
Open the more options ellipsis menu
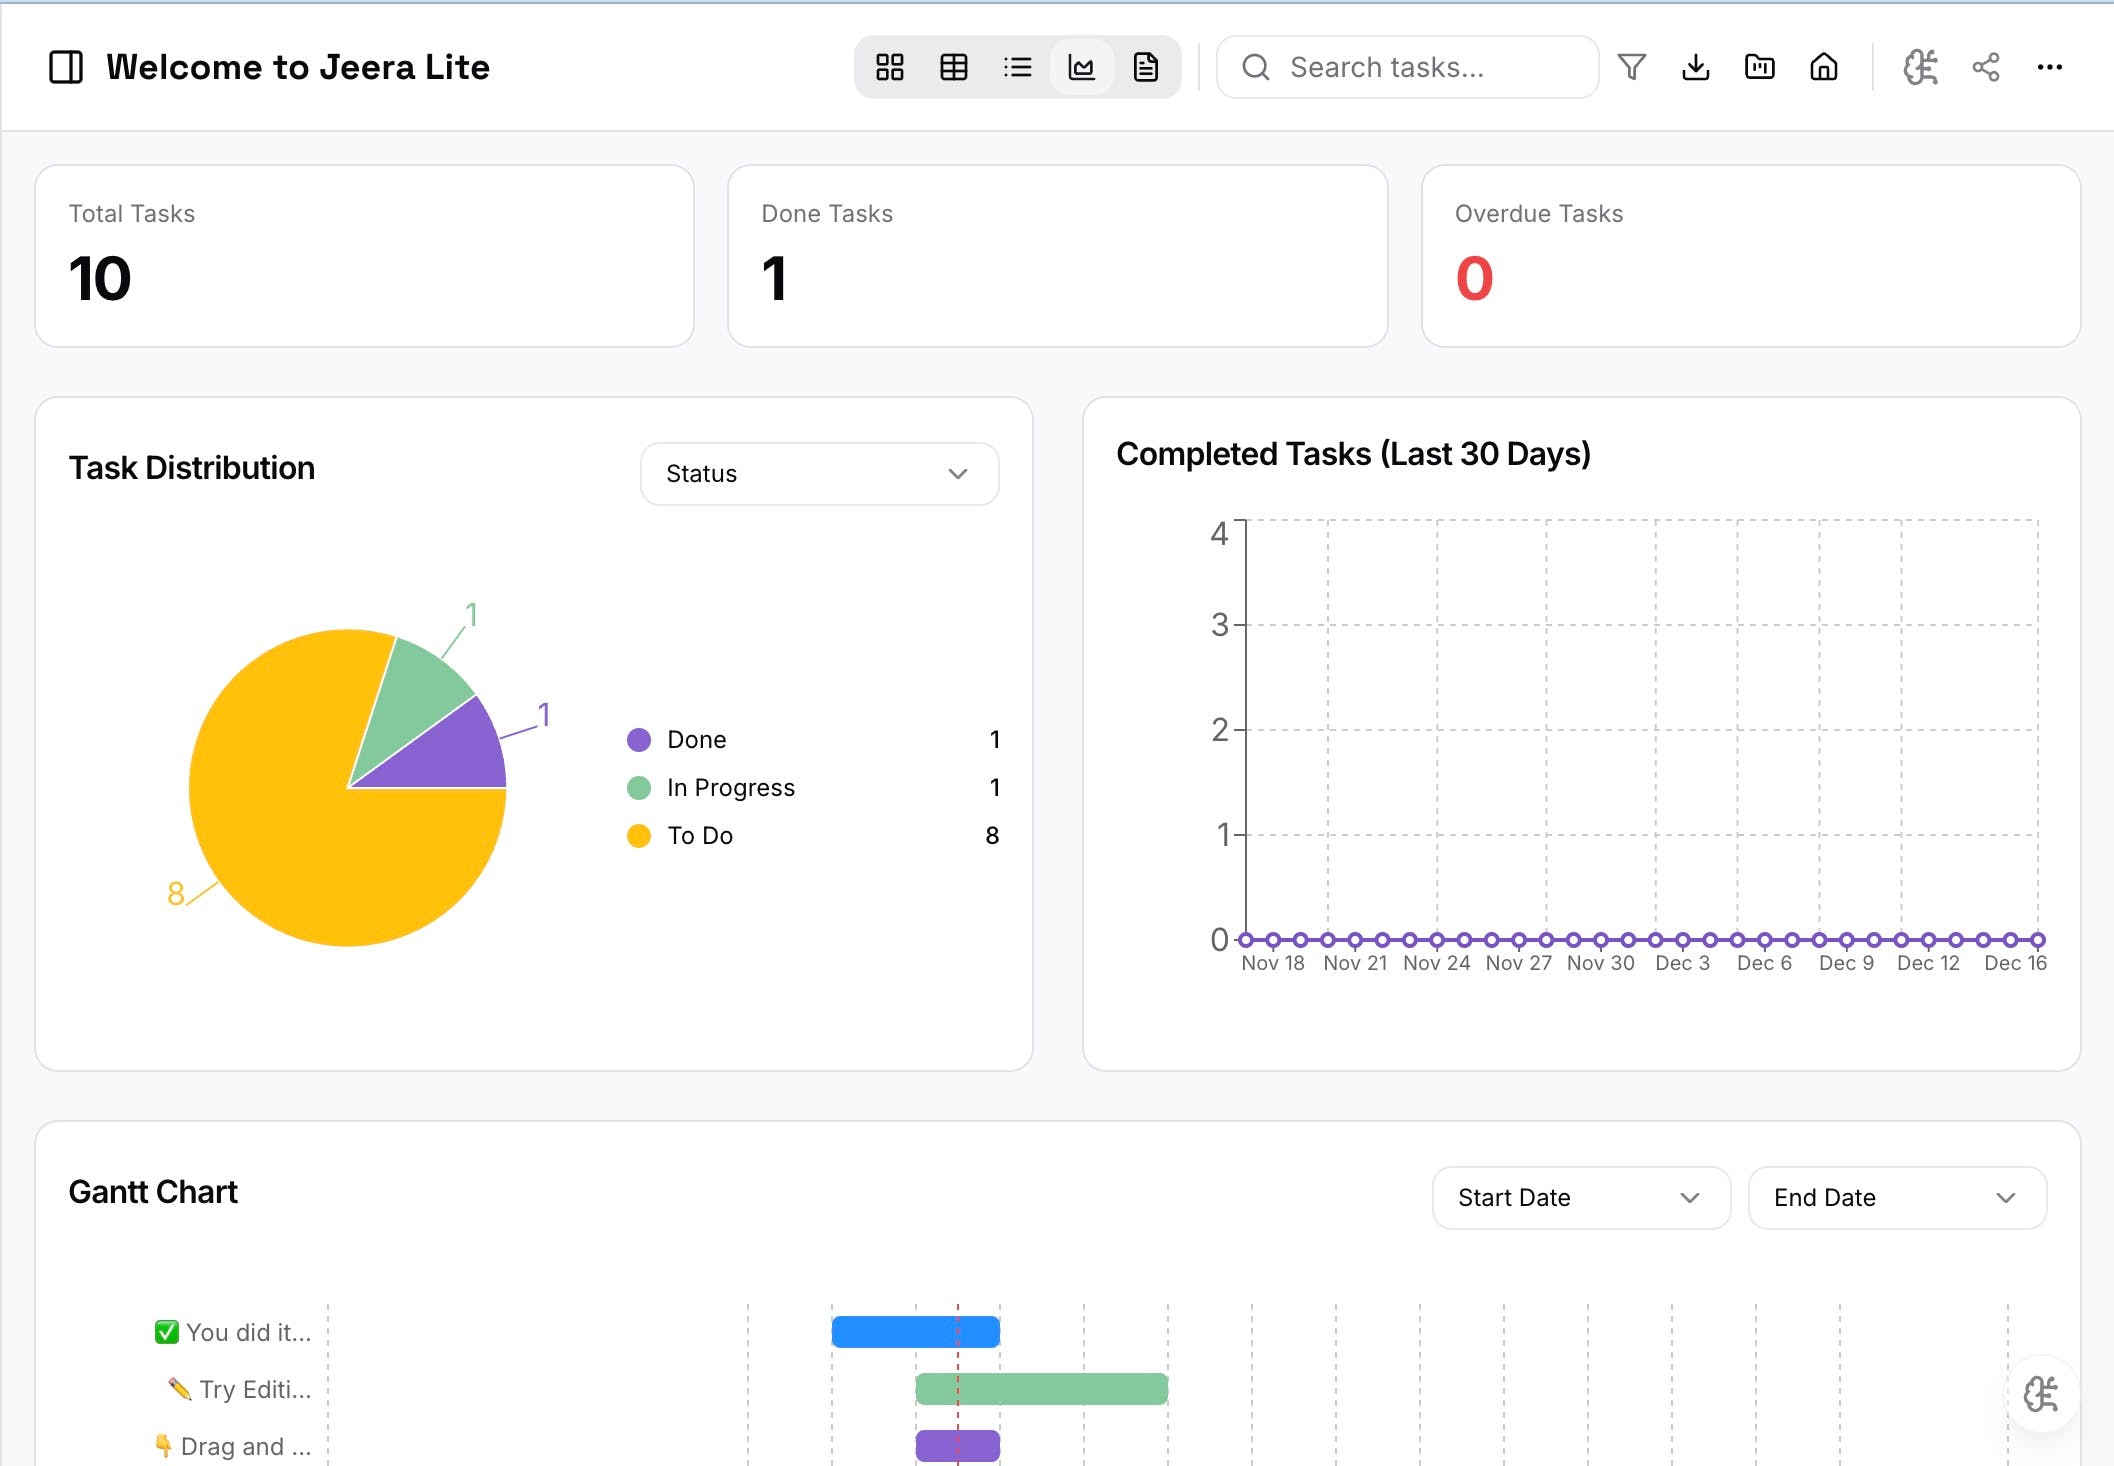(x=2049, y=67)
